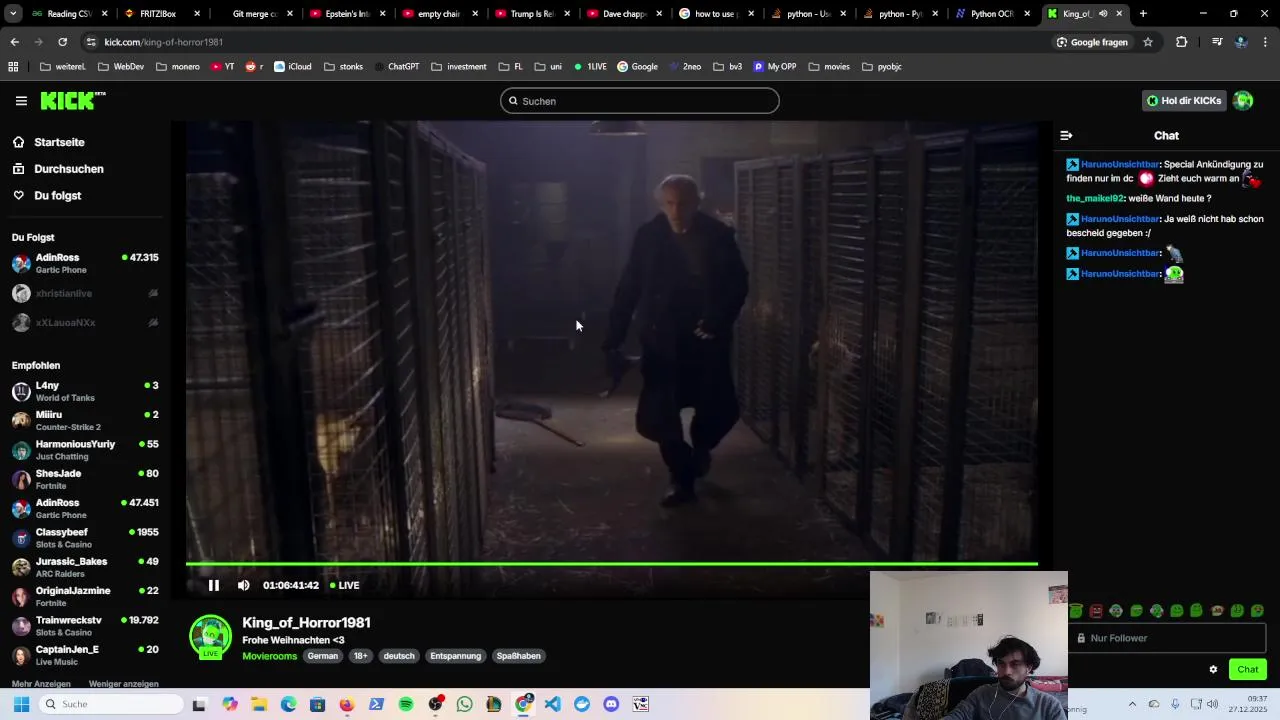Open the user avatar menu at top right
This screenshot has width=1280, height=720.
tap(1243, 101)
